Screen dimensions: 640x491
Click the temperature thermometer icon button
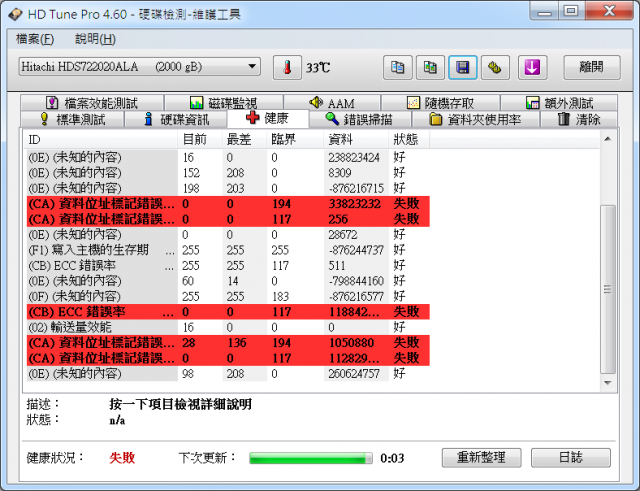pyautogui.click(x=287, y=67)
